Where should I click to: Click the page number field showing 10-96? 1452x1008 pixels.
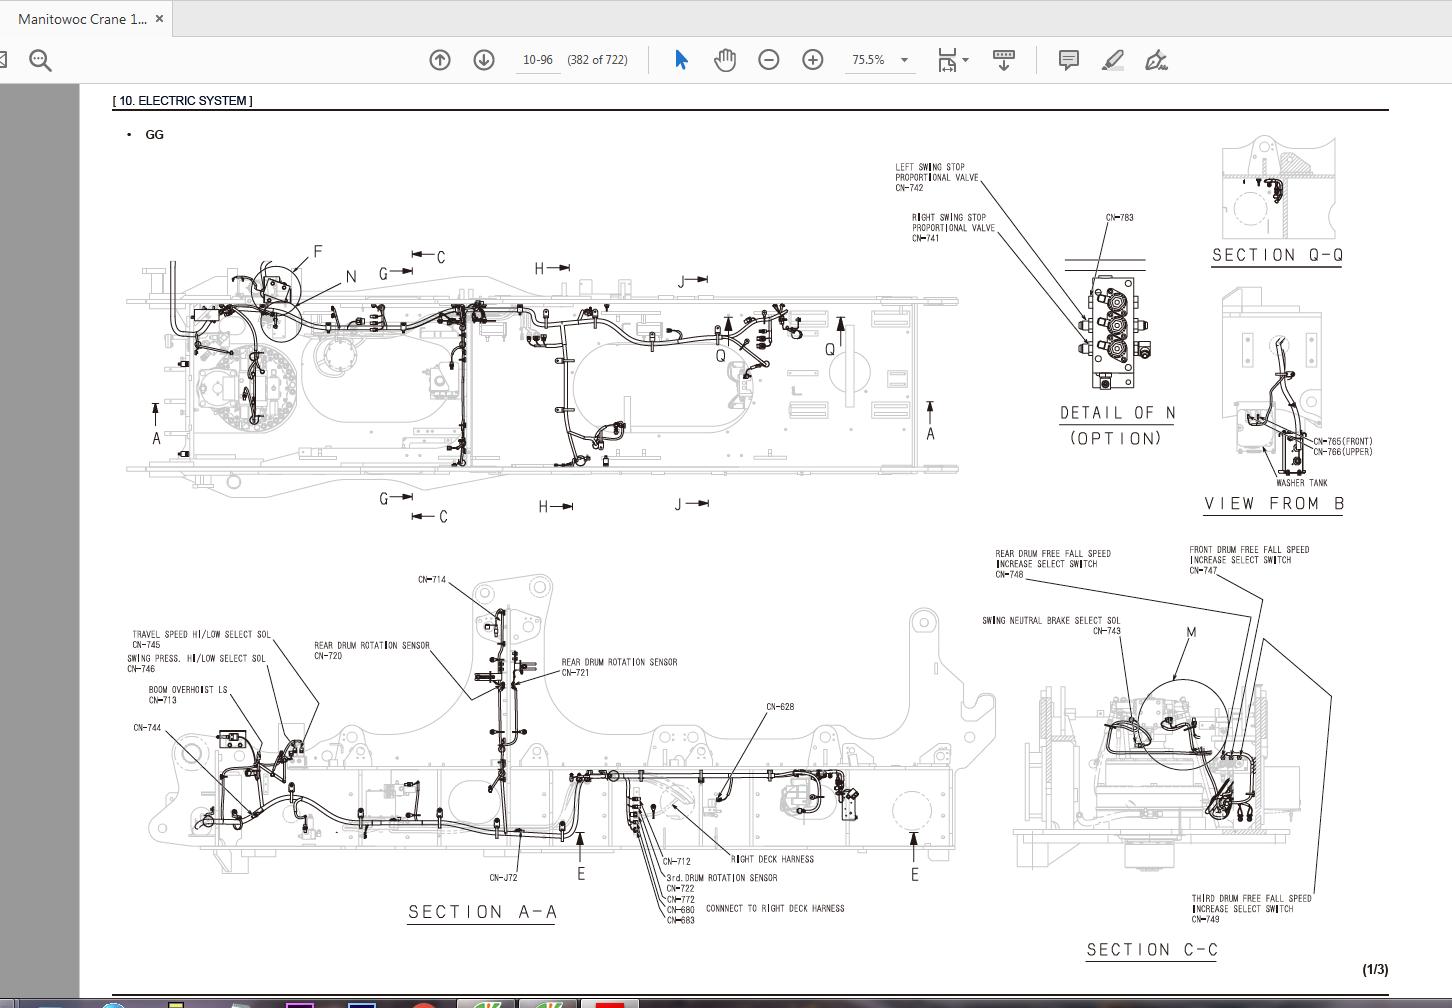point(537,60)
